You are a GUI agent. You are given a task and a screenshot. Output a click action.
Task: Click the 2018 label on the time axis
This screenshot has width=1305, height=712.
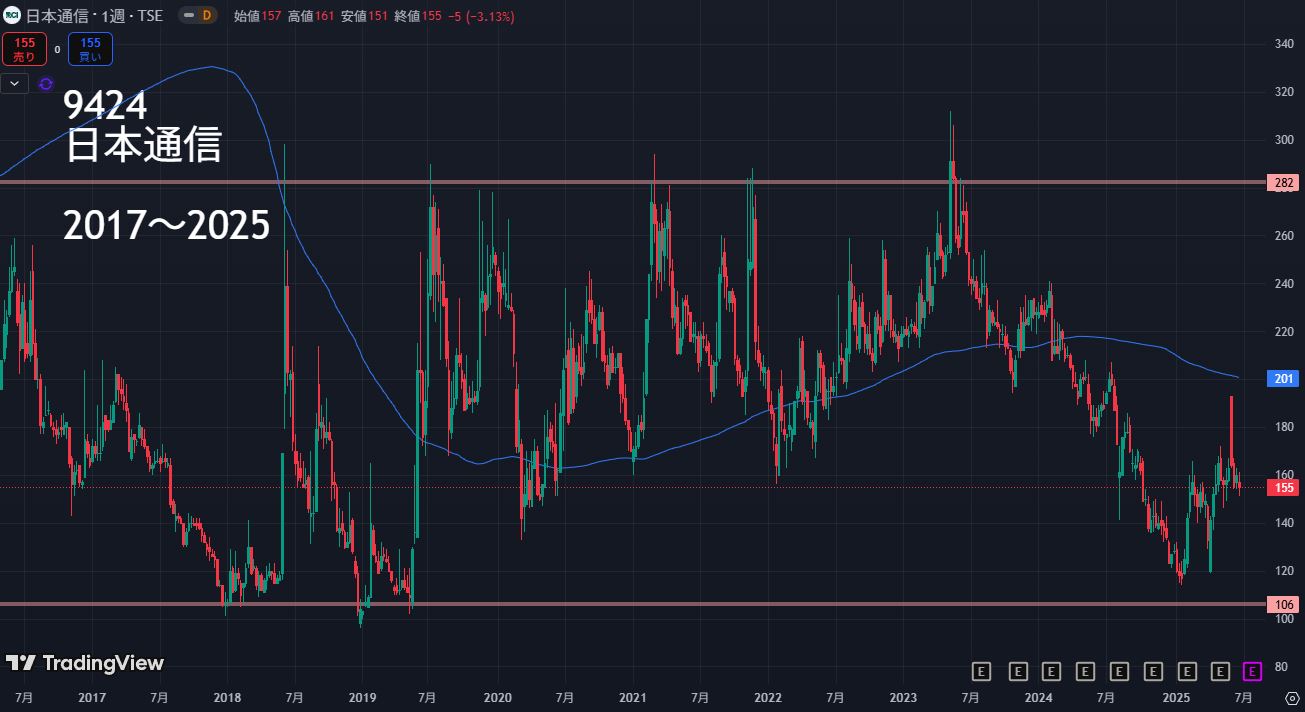click(227, 697)
